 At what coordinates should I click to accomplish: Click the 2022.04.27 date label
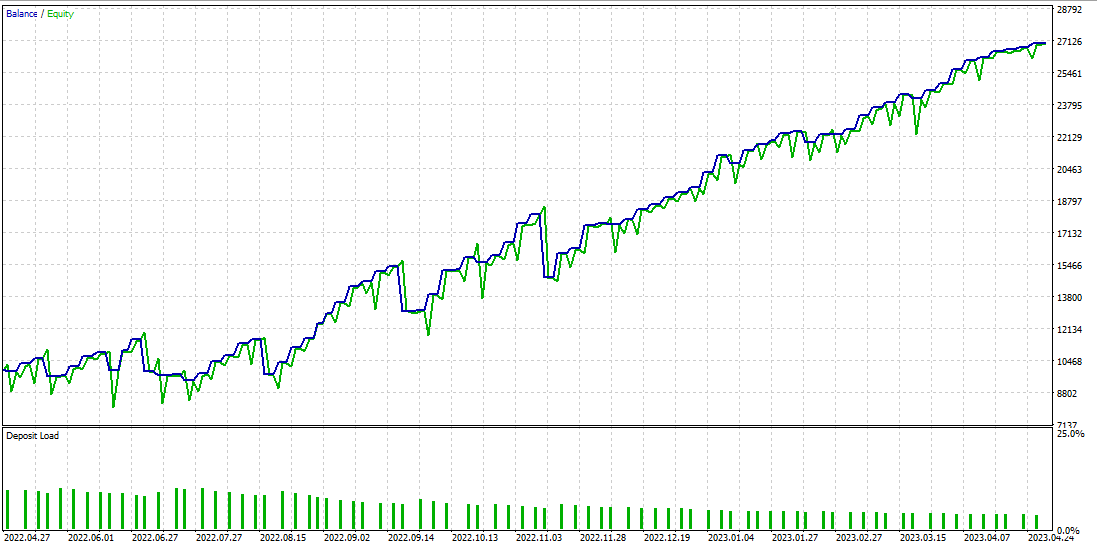click(x=27, y=538)
